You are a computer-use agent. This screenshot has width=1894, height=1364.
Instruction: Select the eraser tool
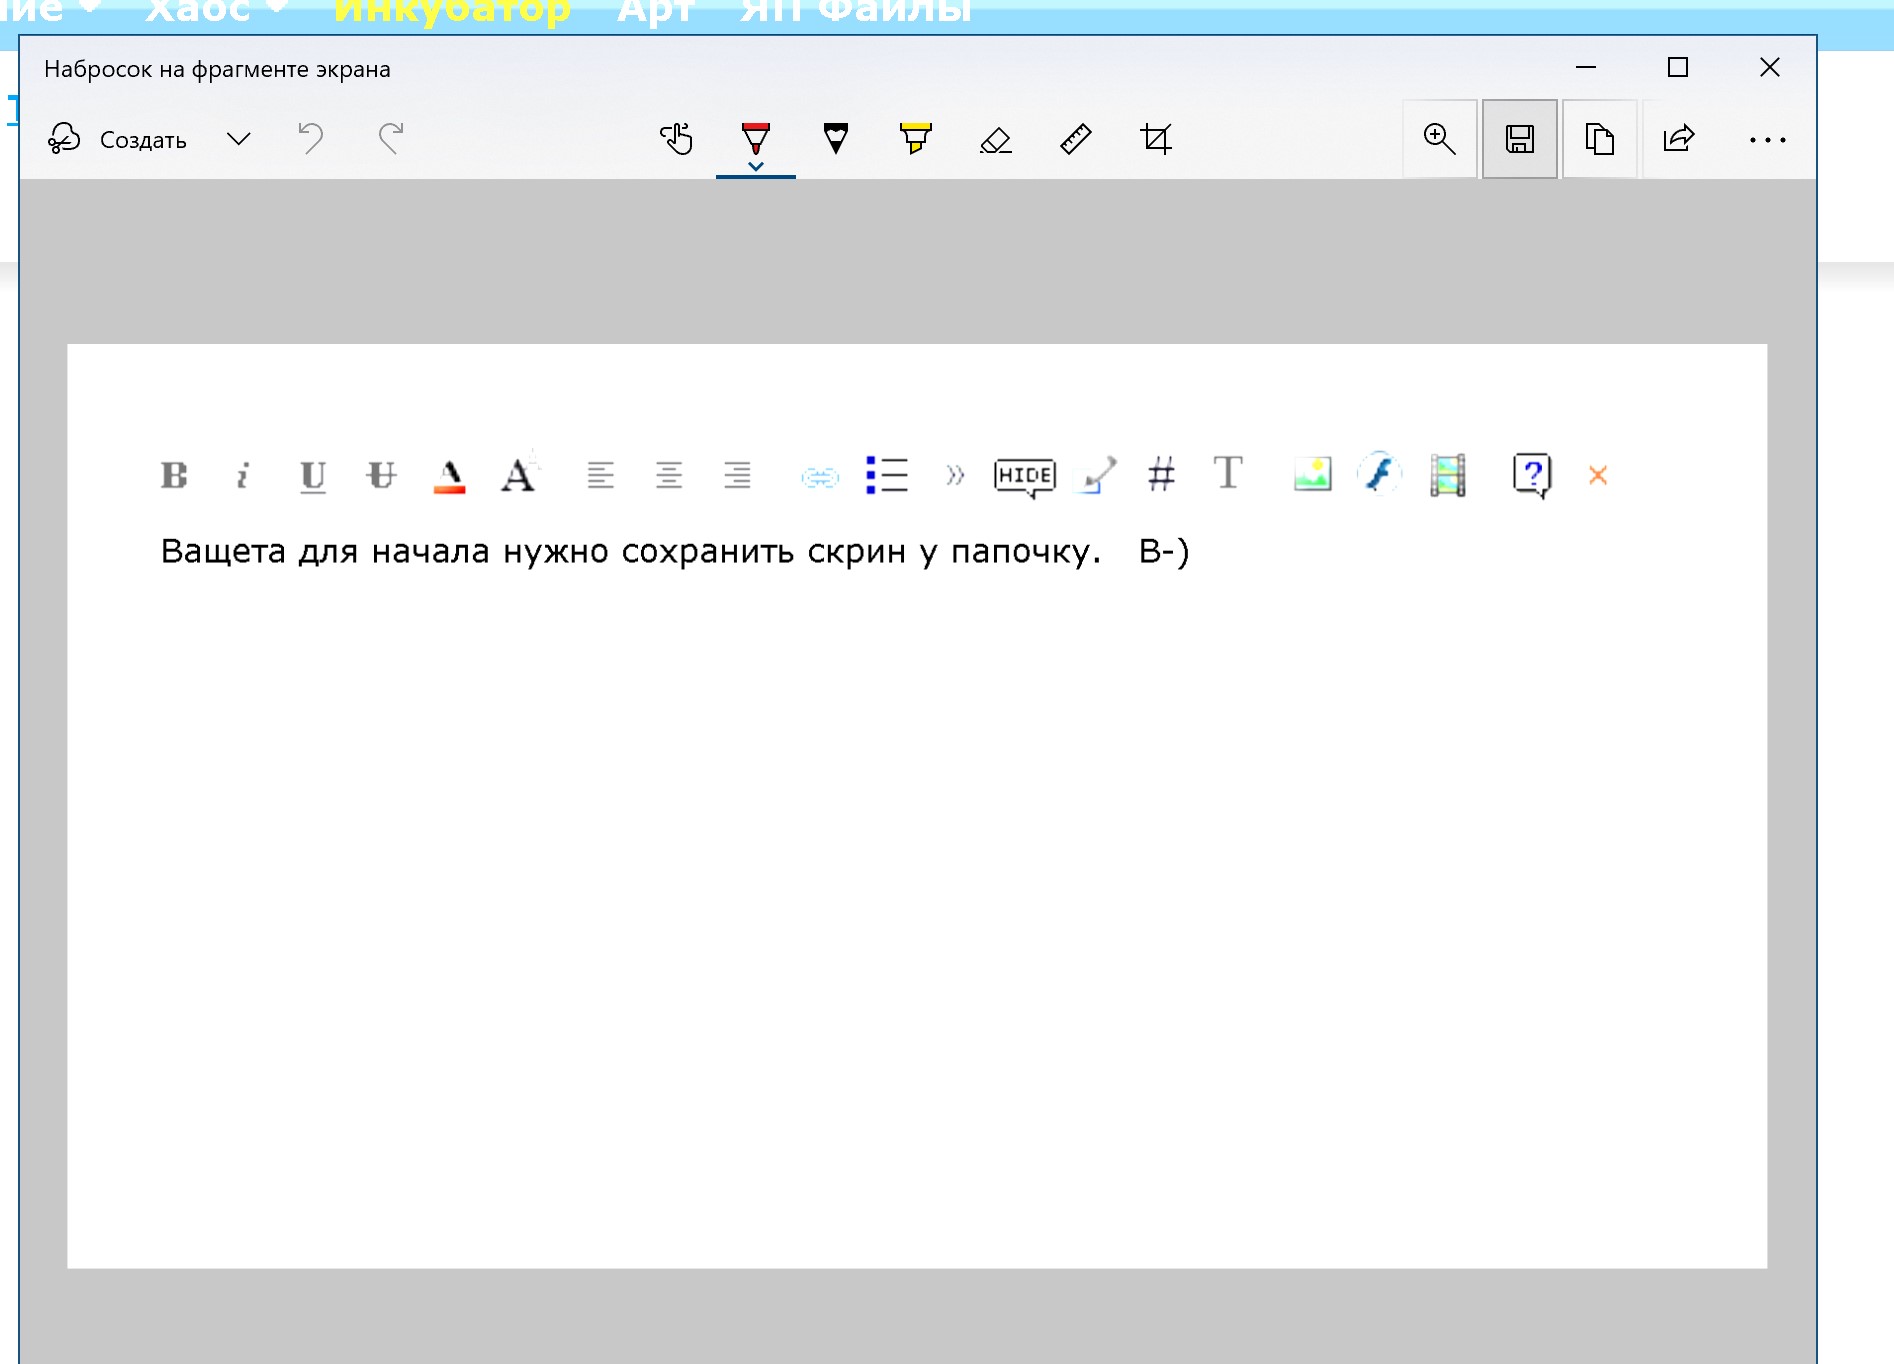(995, 139)
